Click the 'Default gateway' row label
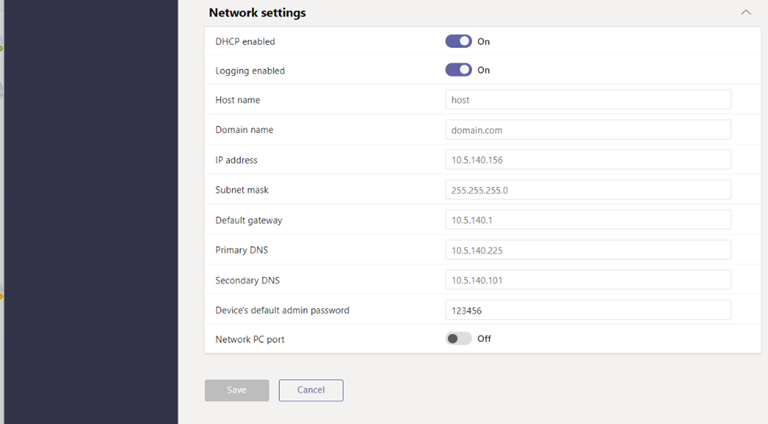The image size is (768, 424). 248,220
